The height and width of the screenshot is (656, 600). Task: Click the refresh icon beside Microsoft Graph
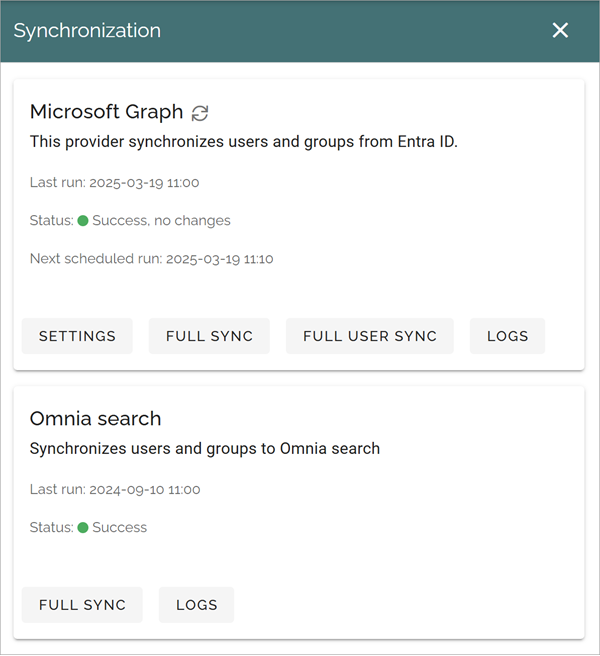[x=200, y=113]
